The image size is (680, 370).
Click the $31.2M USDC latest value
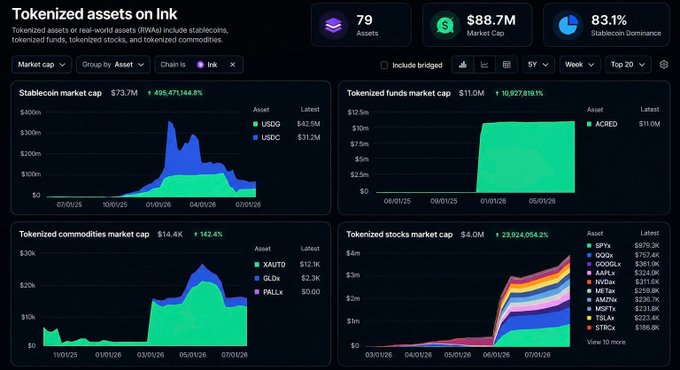(x=309, y=138)
